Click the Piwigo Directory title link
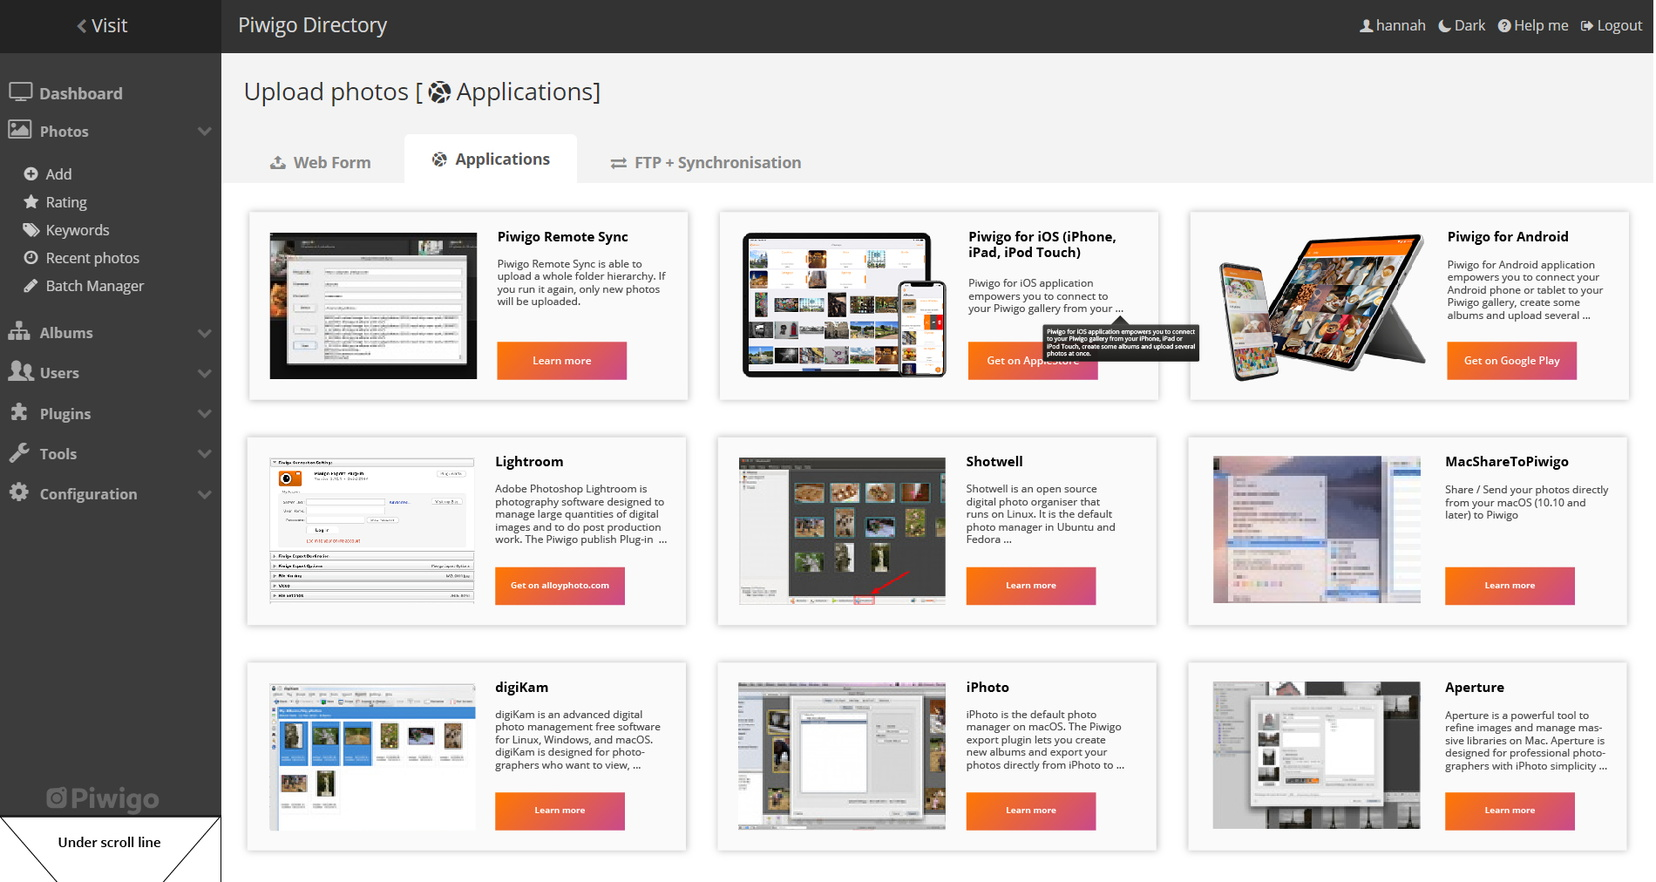Screen dimensions: 1656x882 tap(312, 25)
